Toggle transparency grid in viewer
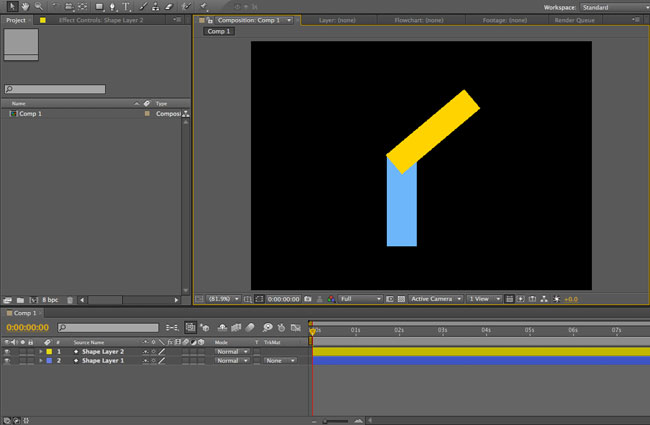This screenshot has height=425, width=650. pyautogui.click(x=401, y=299)
